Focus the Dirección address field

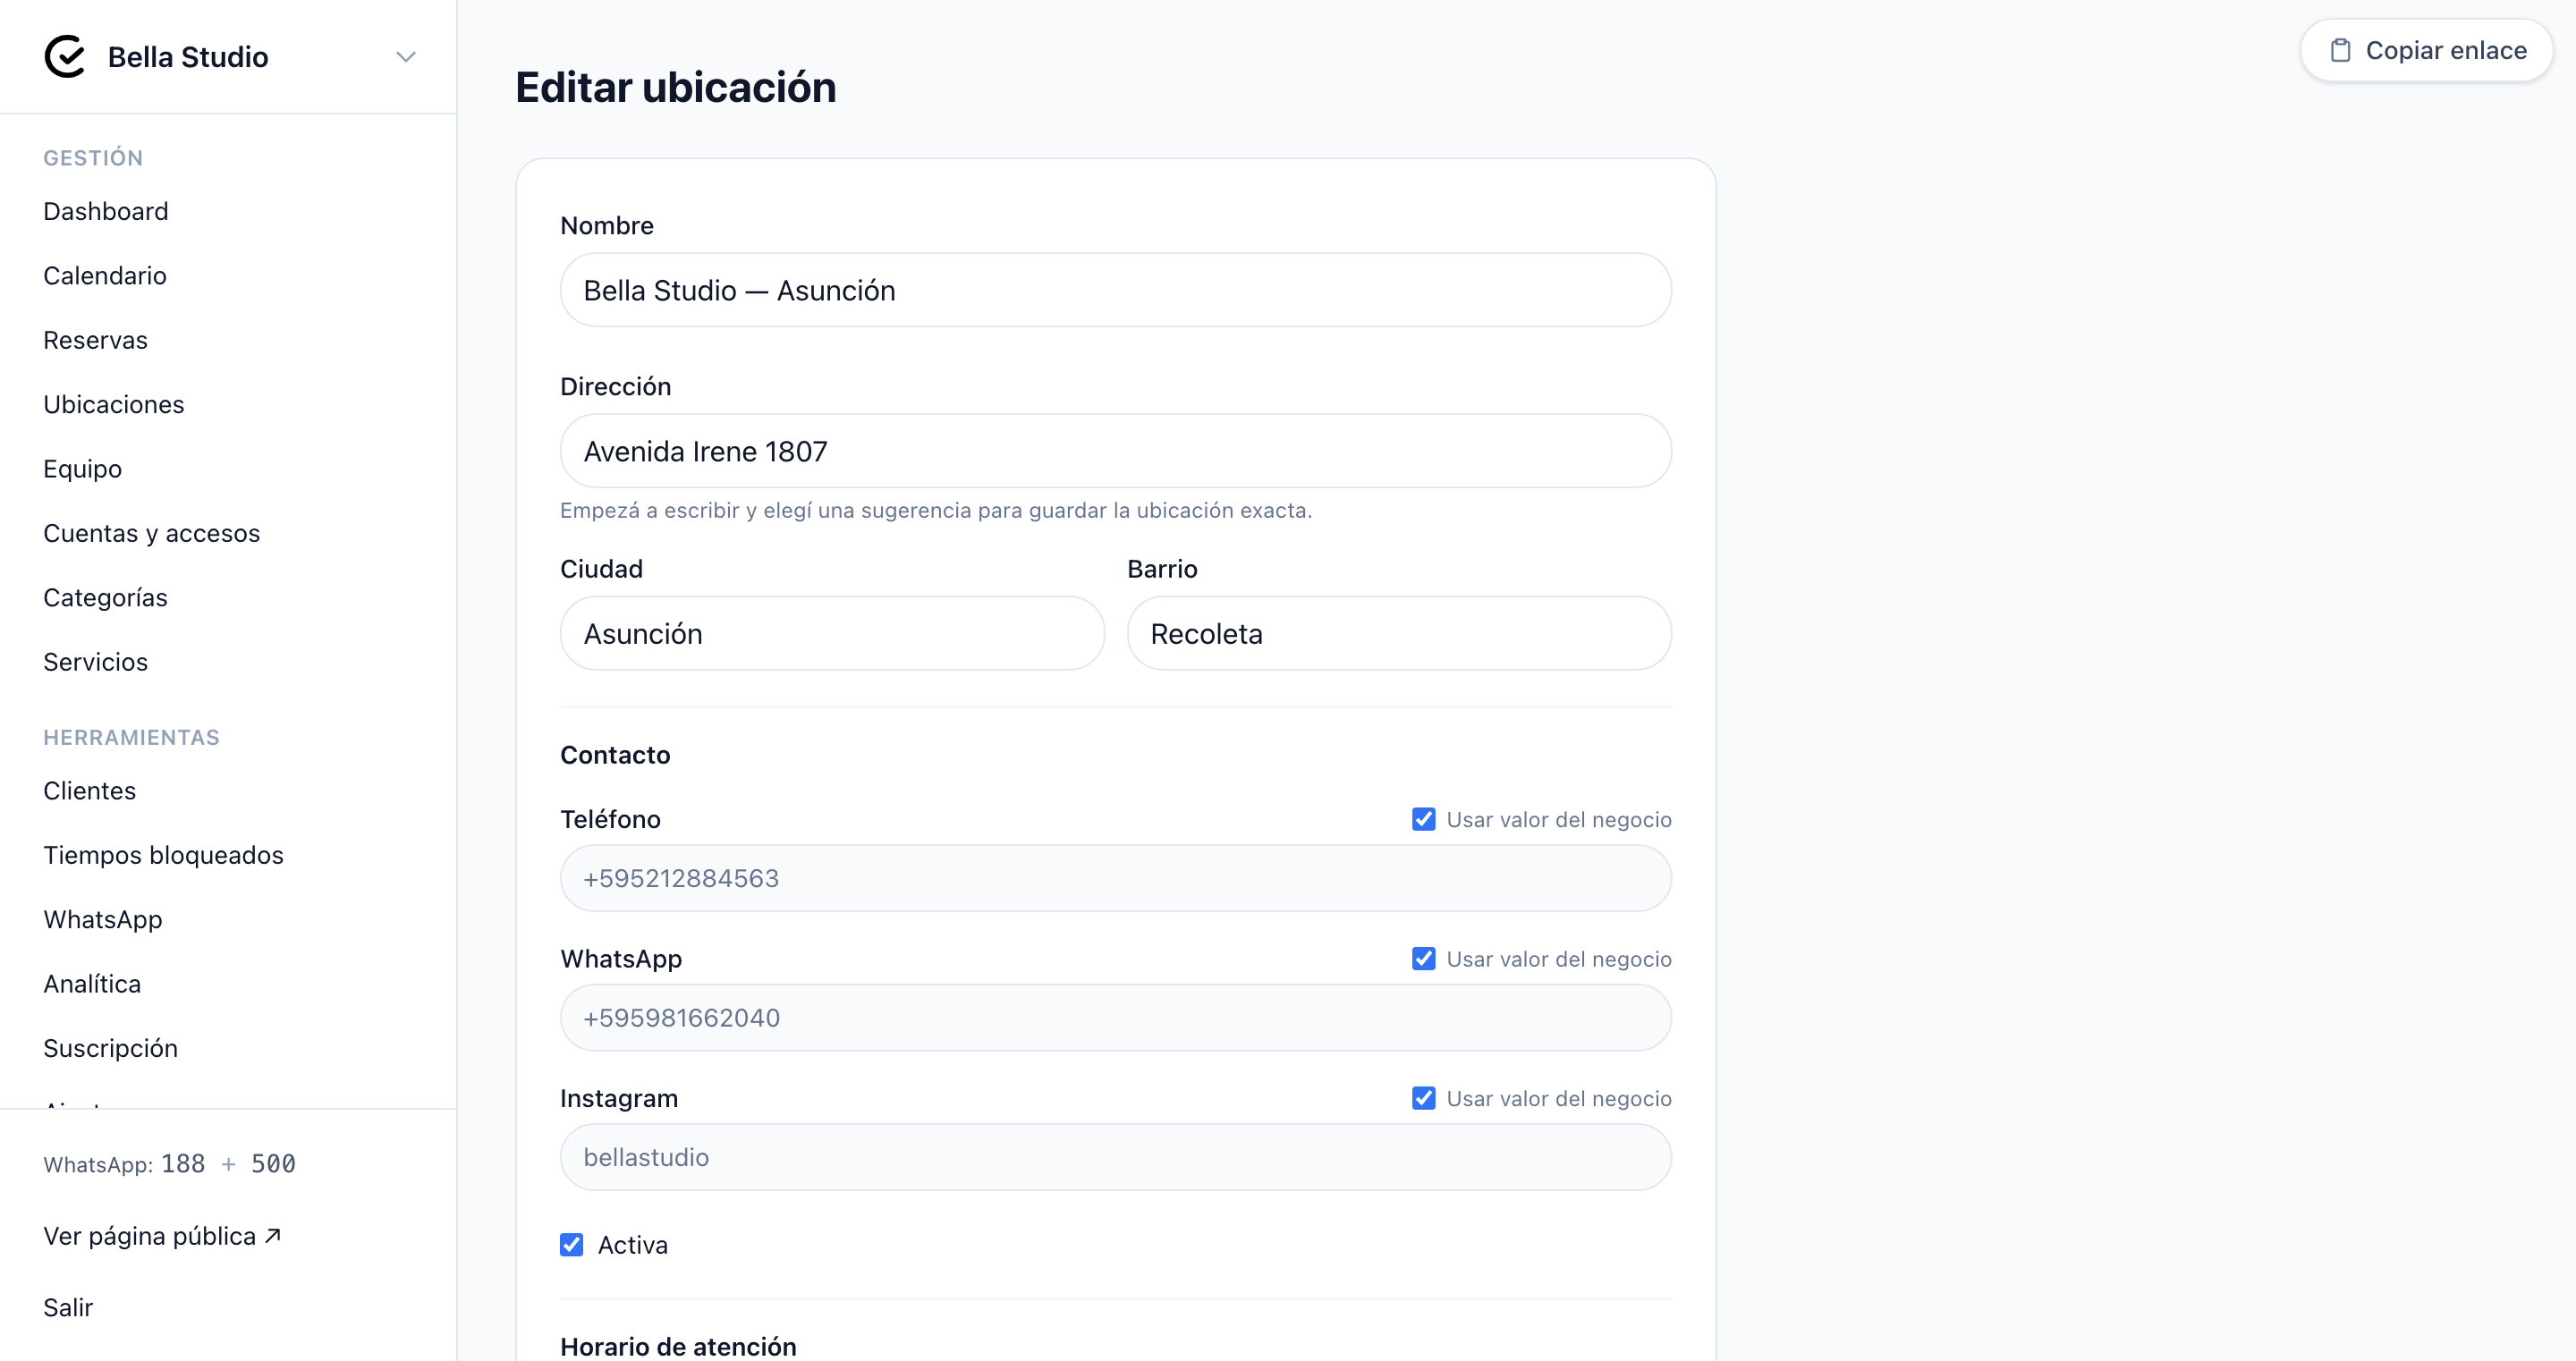(1115, 451)
